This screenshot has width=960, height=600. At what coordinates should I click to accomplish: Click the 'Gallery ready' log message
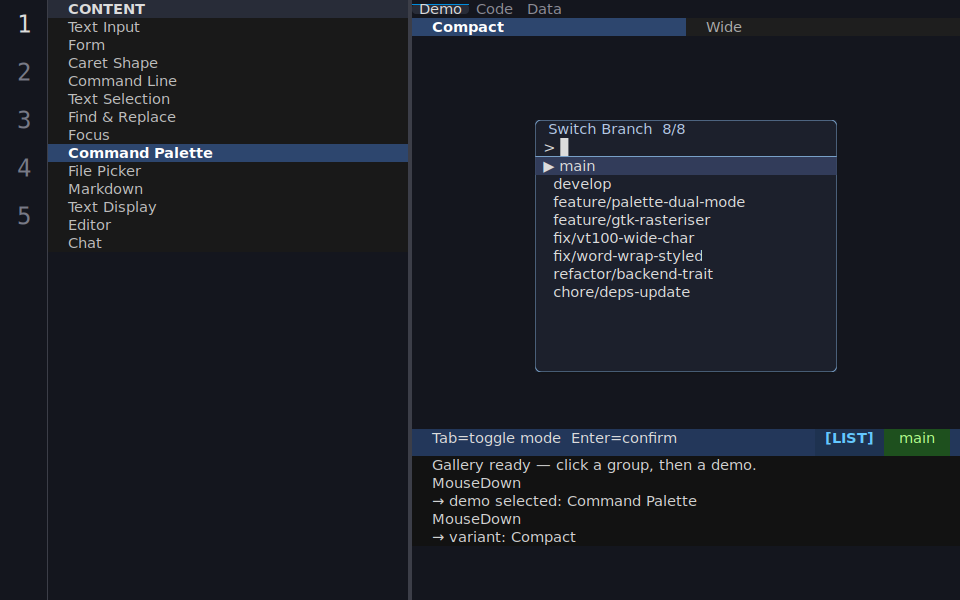pos(594,465)
